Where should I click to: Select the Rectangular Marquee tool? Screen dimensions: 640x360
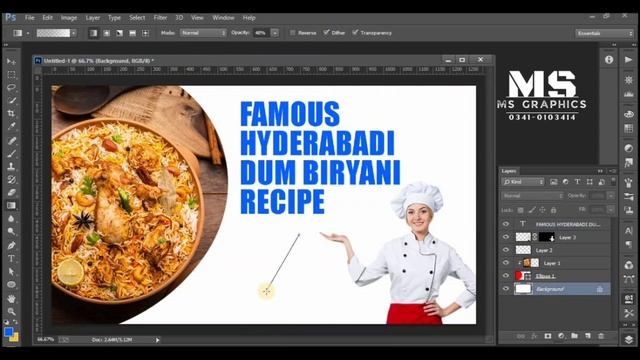11,75
